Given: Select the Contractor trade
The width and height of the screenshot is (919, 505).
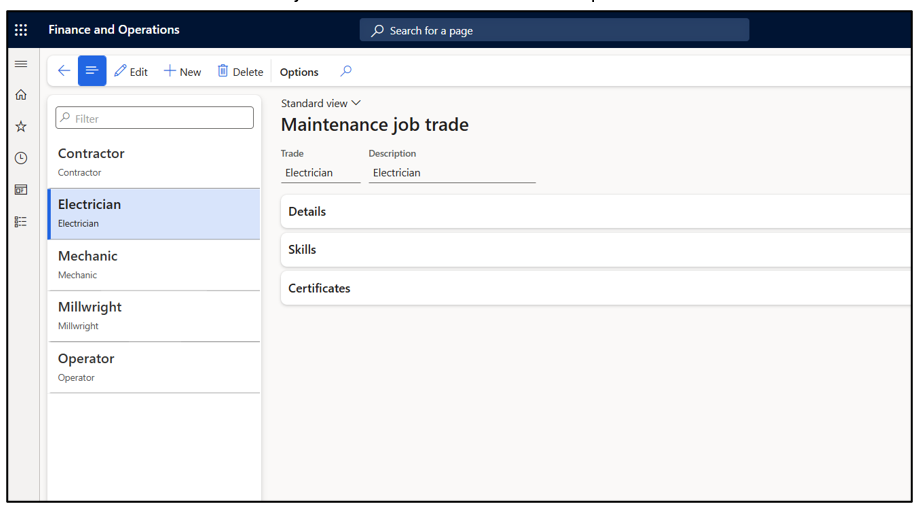Looking at the screenshot, I should pyautogui.click(x=155, y=162).
